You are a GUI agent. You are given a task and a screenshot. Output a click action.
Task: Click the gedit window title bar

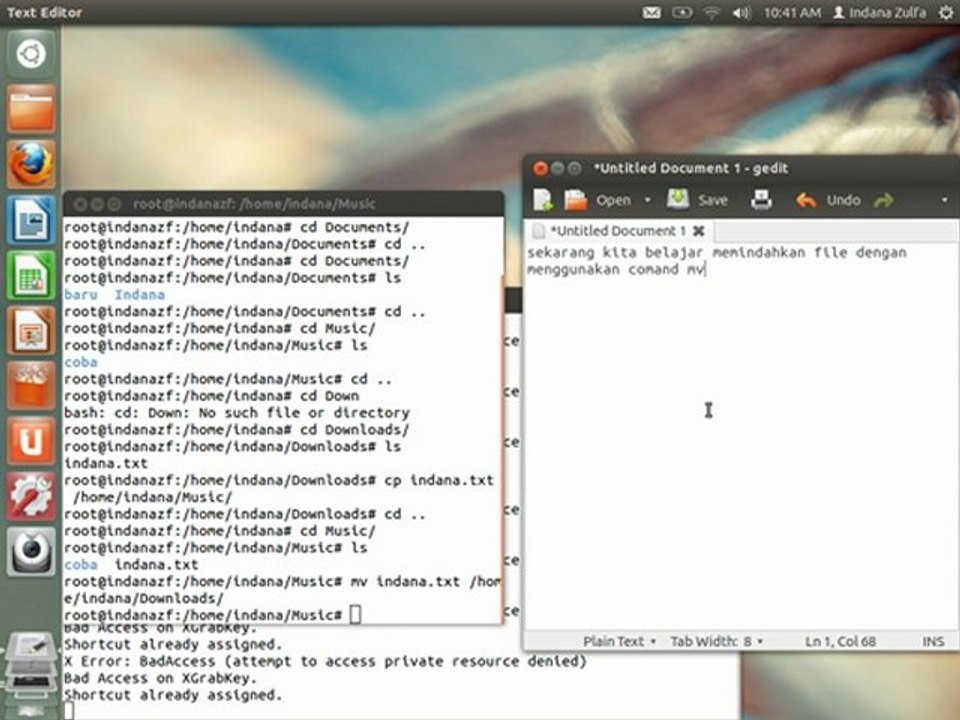(x=741, y=168)
